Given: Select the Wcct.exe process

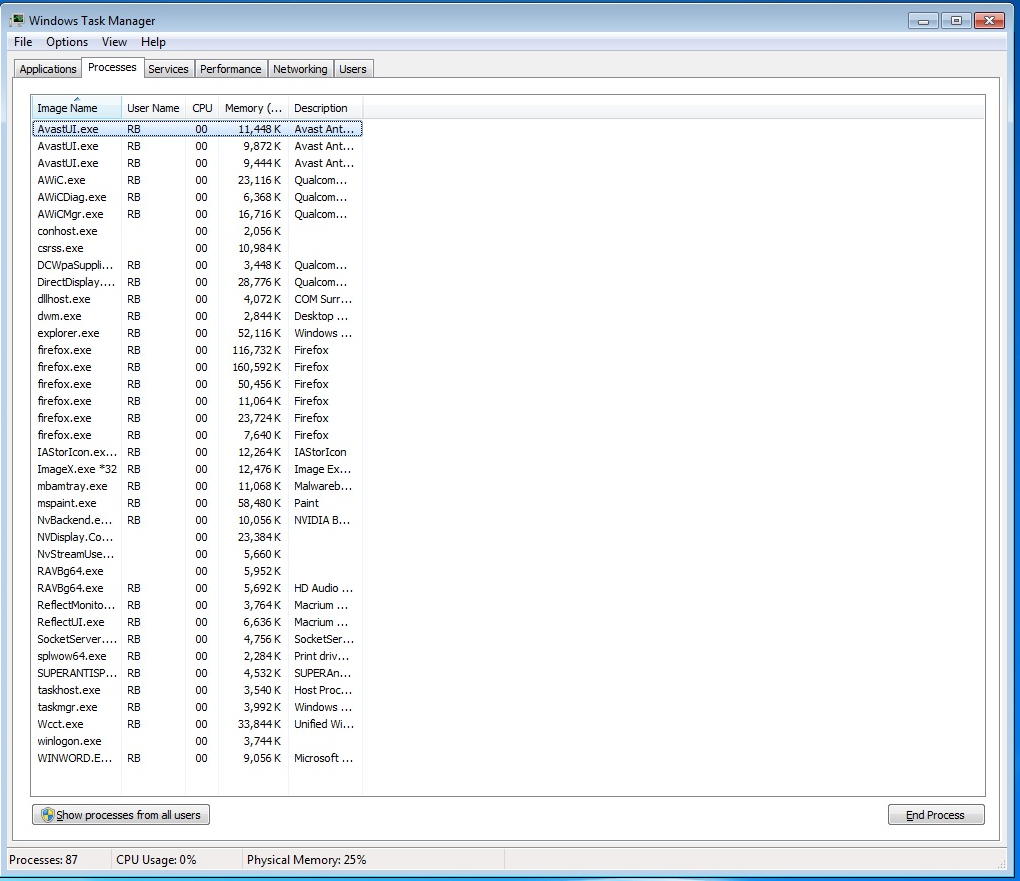Looking at the screenshot, I should tap(197, 724).
